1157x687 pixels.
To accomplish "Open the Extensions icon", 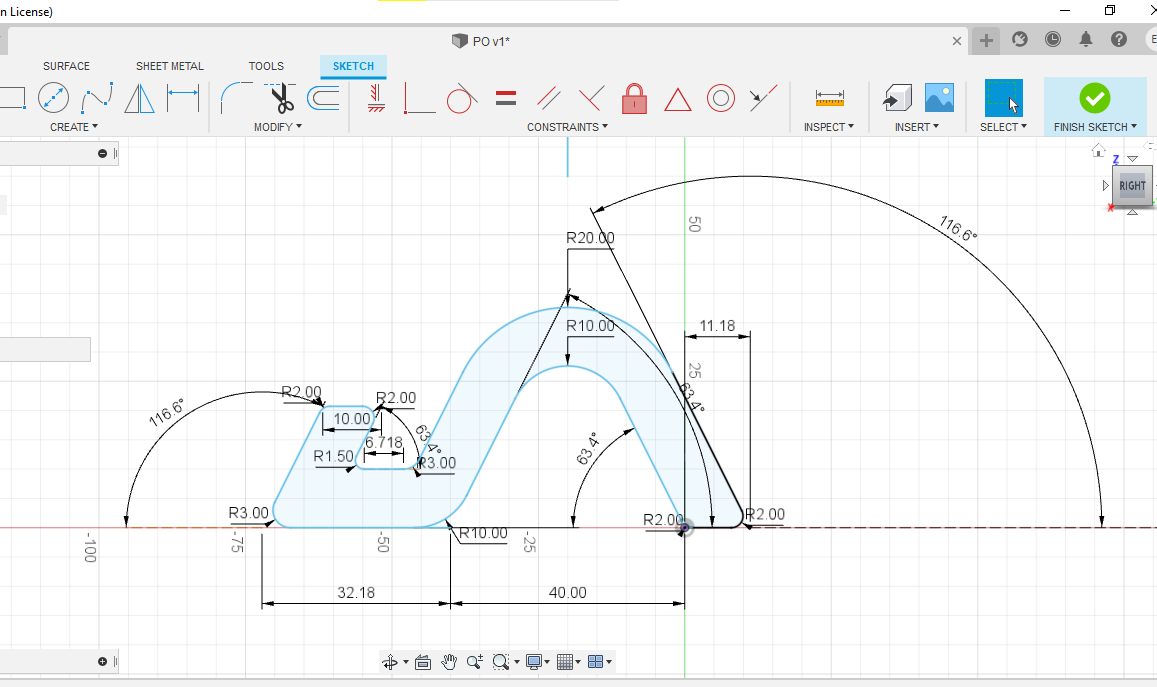I will point(1020,39).
